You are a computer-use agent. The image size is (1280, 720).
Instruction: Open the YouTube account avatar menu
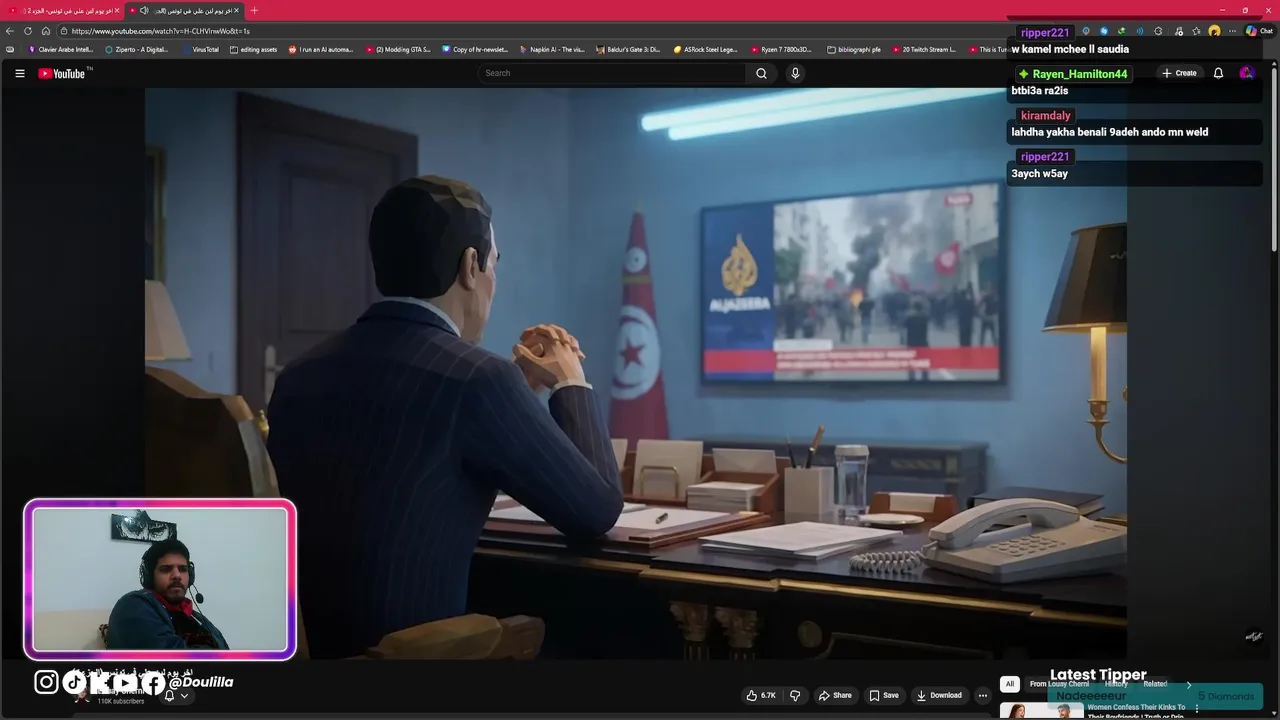pos(1246,73)
